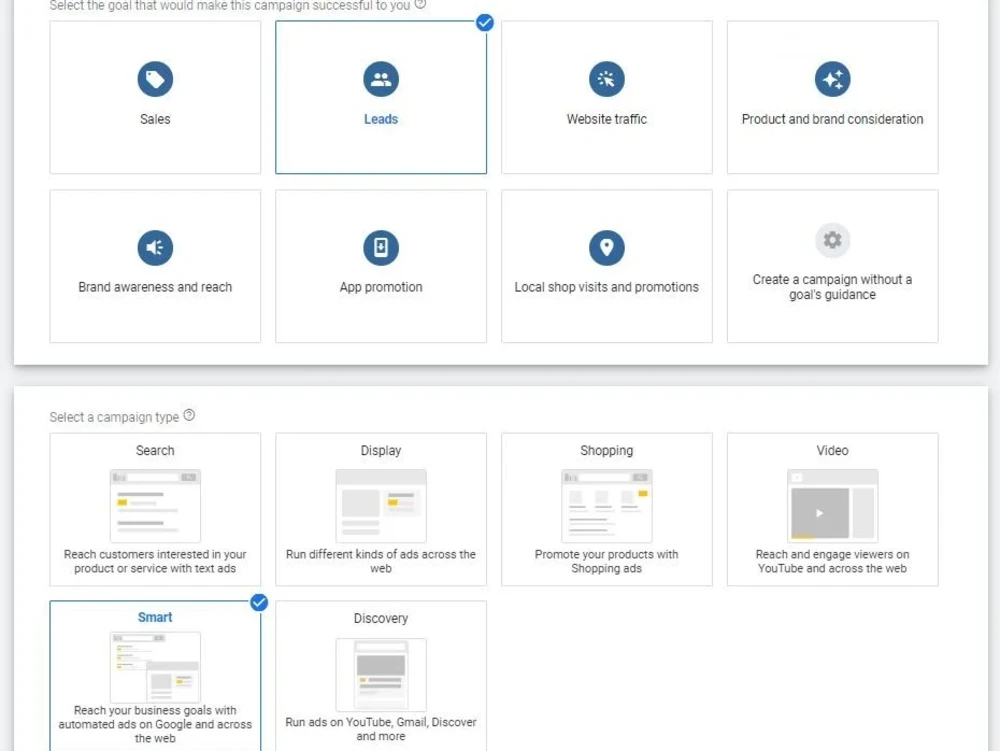Click 'Reach and engage viewers on YouTube' text
1000x751 pixels.
point(832,562)
